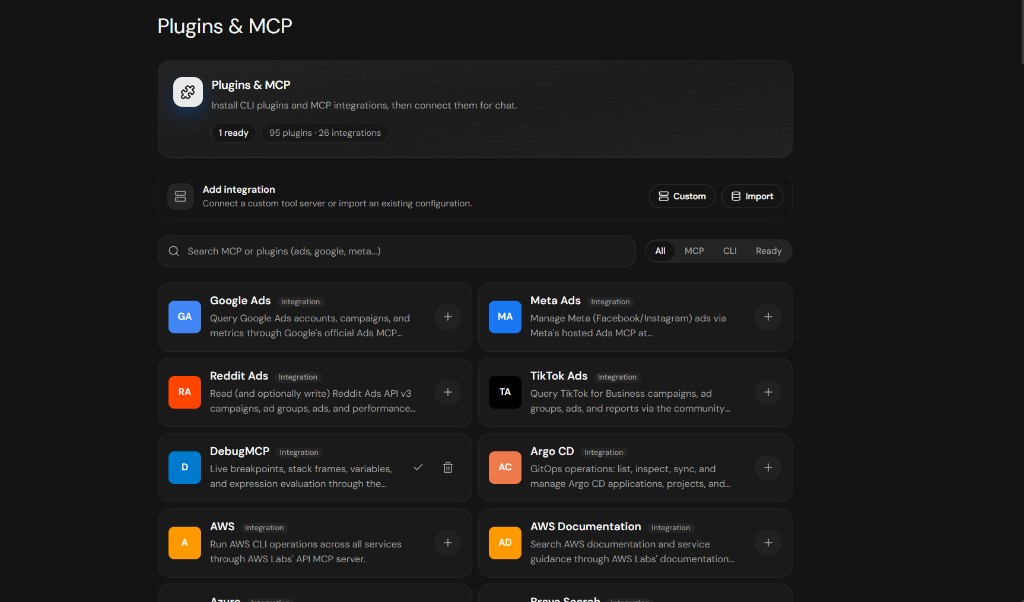Open the Reddit Ads card title
The width and height of the screenshot is (1024, 602).
pos(239,376)
